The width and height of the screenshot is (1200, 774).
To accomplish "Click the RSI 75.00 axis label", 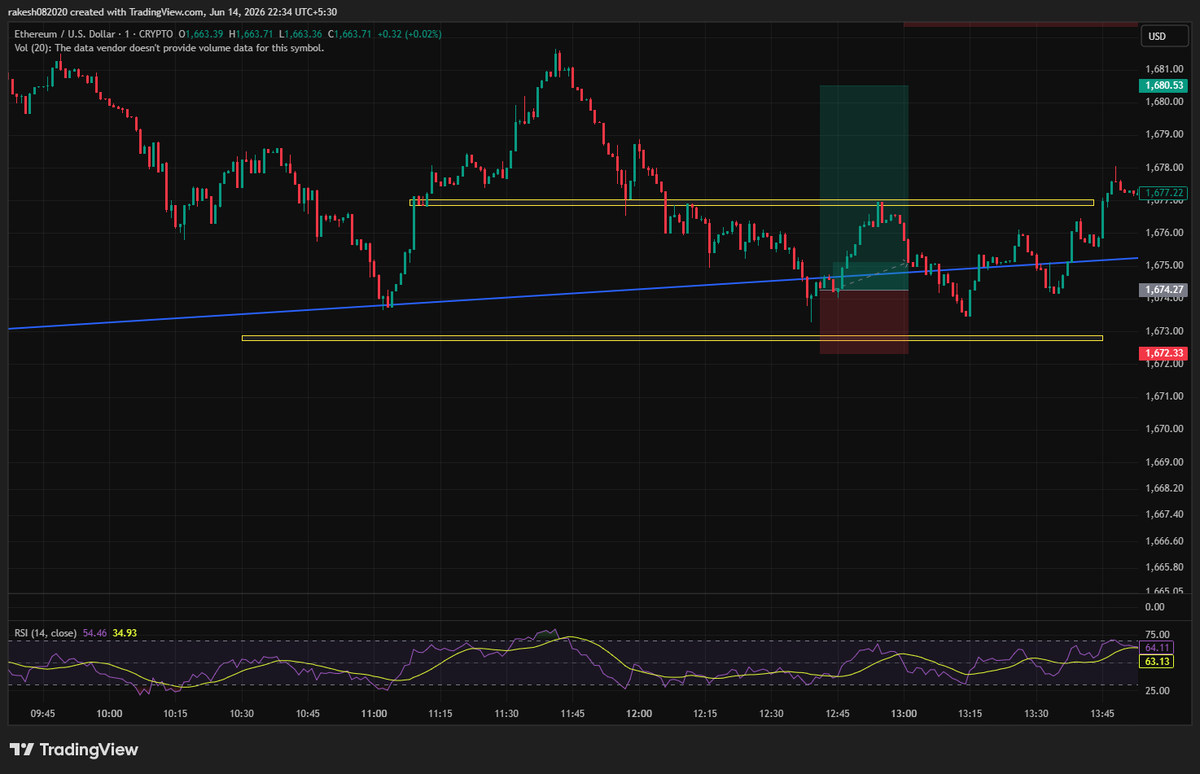I will point(1157,635).
